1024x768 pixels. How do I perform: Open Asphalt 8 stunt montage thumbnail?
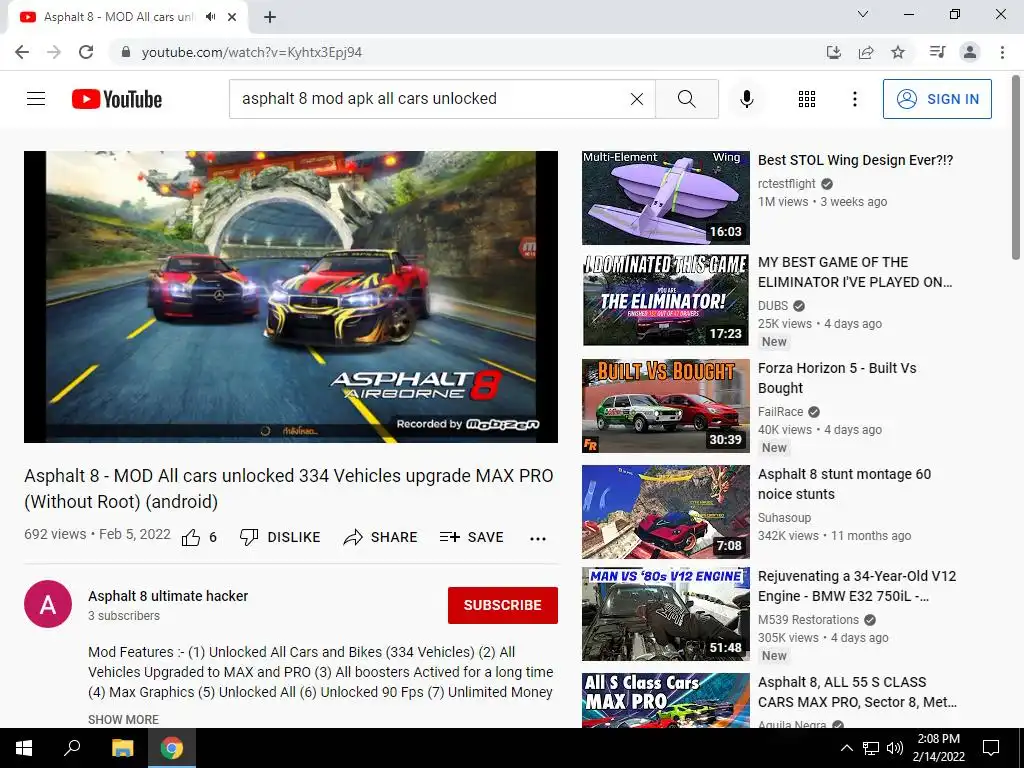[x=665, y=511]
